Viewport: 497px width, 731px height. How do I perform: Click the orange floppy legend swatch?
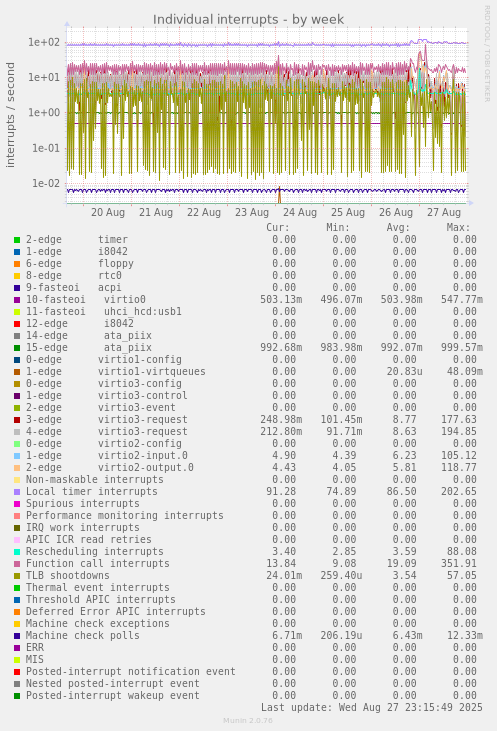coord(17,264)
